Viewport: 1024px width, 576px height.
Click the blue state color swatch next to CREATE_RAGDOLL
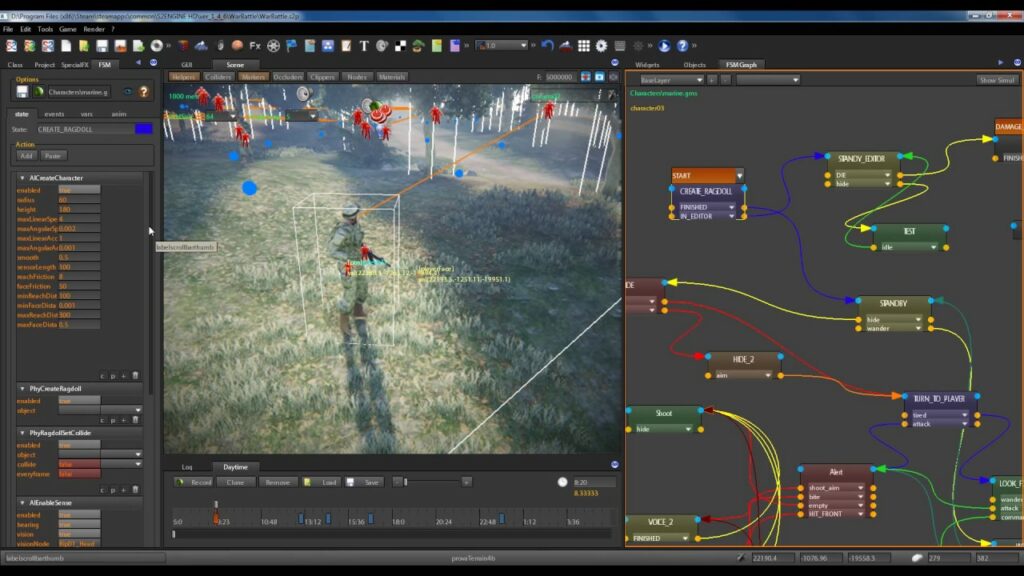145,128
